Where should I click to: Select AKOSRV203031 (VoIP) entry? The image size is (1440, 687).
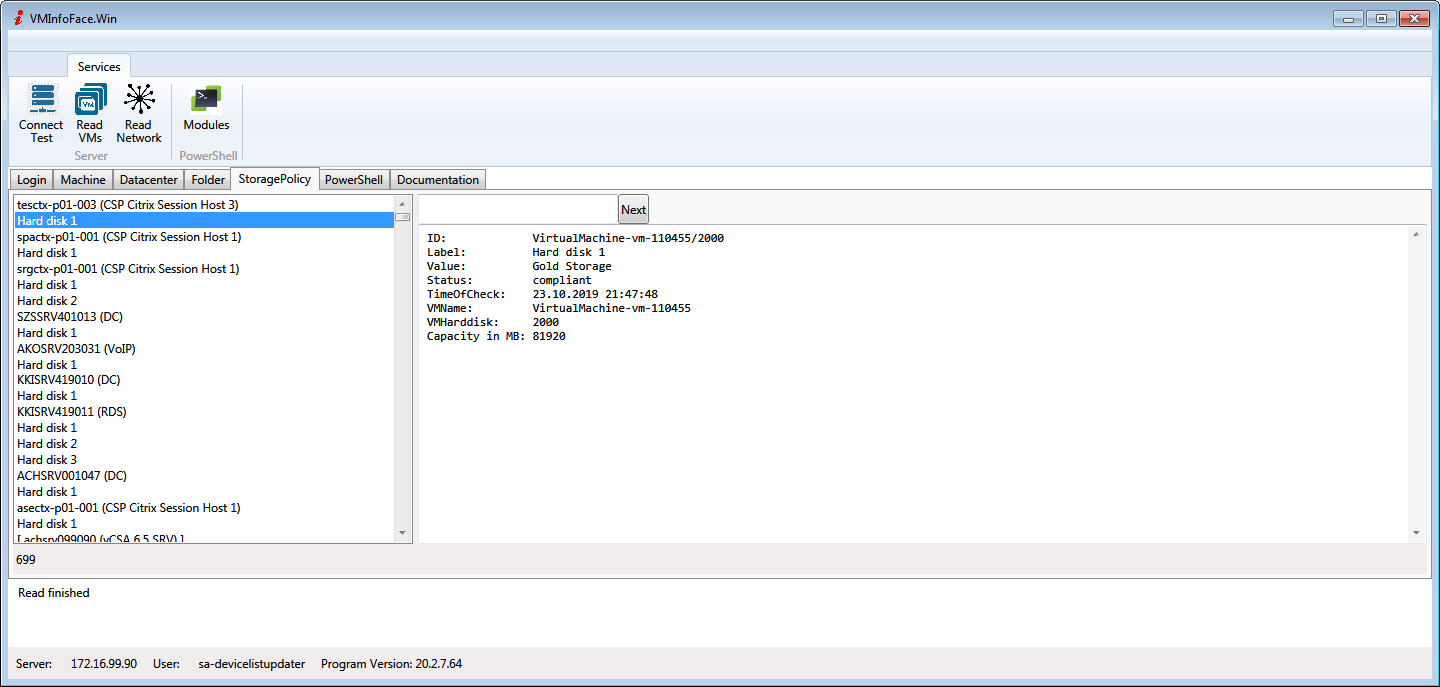204,348
